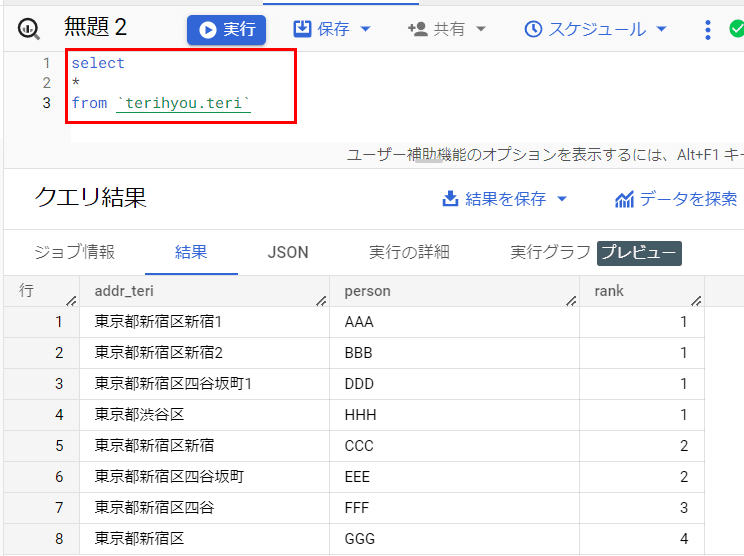Click rank value 4 in GGG row

pos(683,538)
